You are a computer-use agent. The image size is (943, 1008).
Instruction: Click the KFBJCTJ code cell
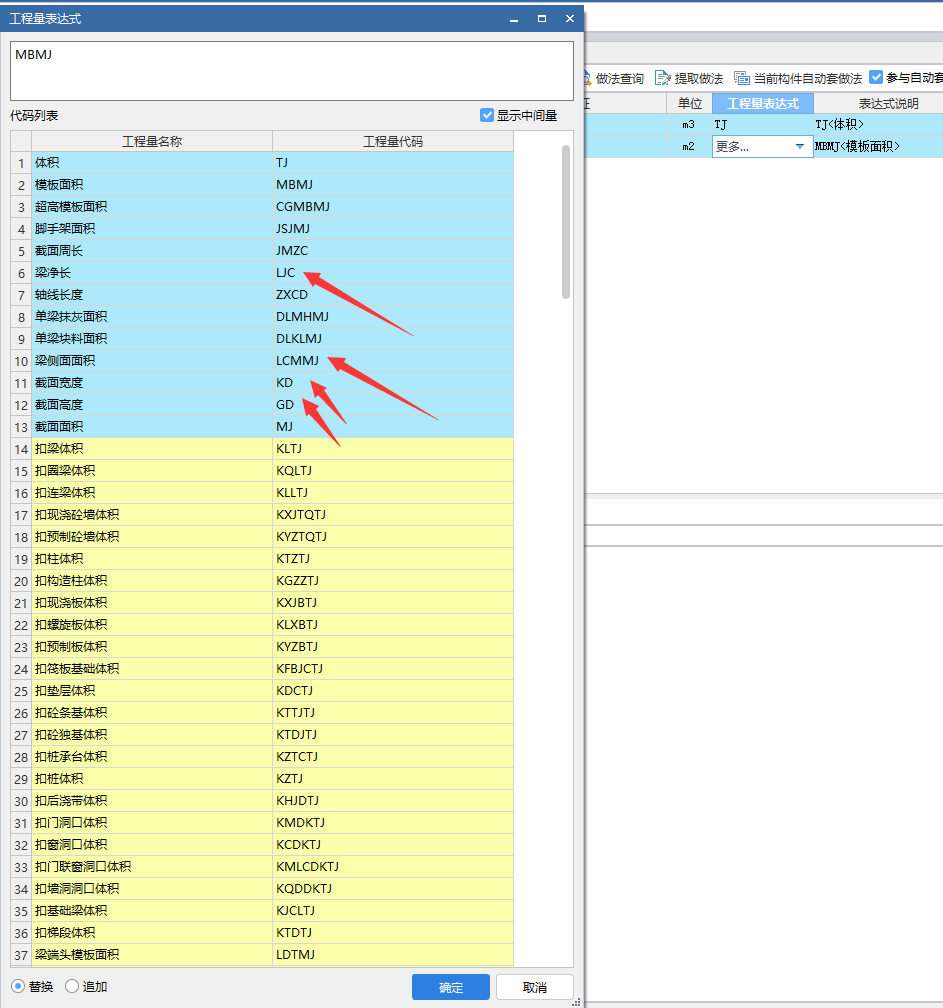point(393,669)
